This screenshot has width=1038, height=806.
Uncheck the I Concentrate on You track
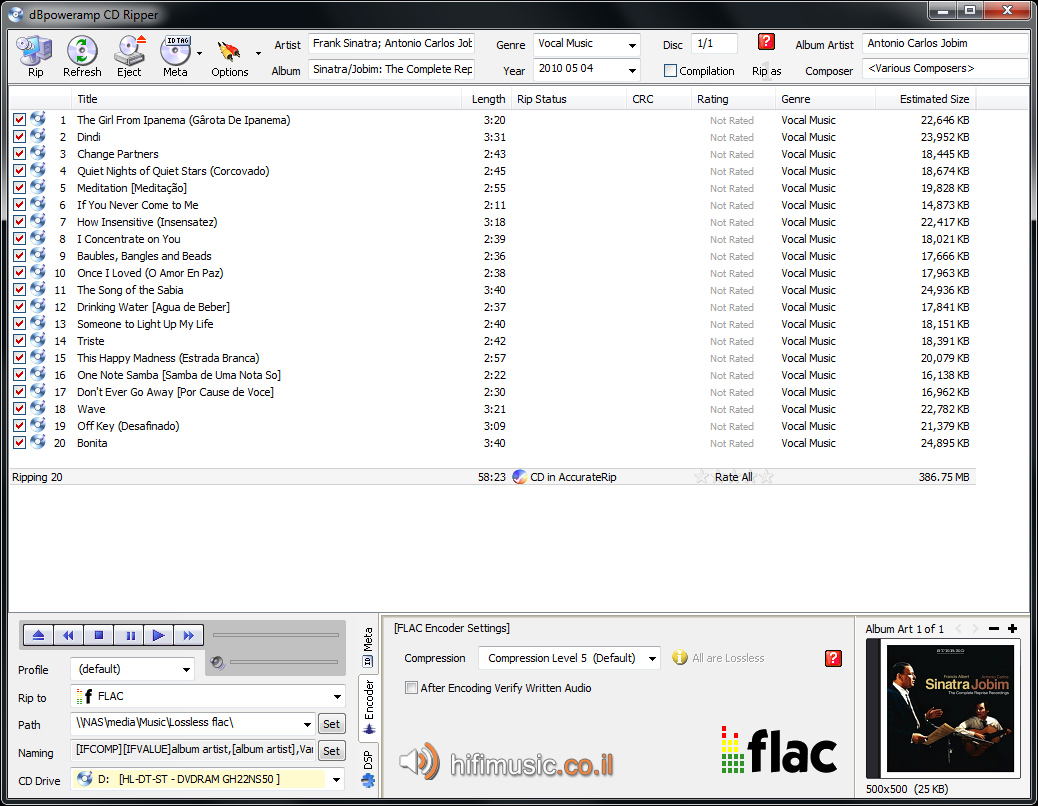(x=19, y=239)
